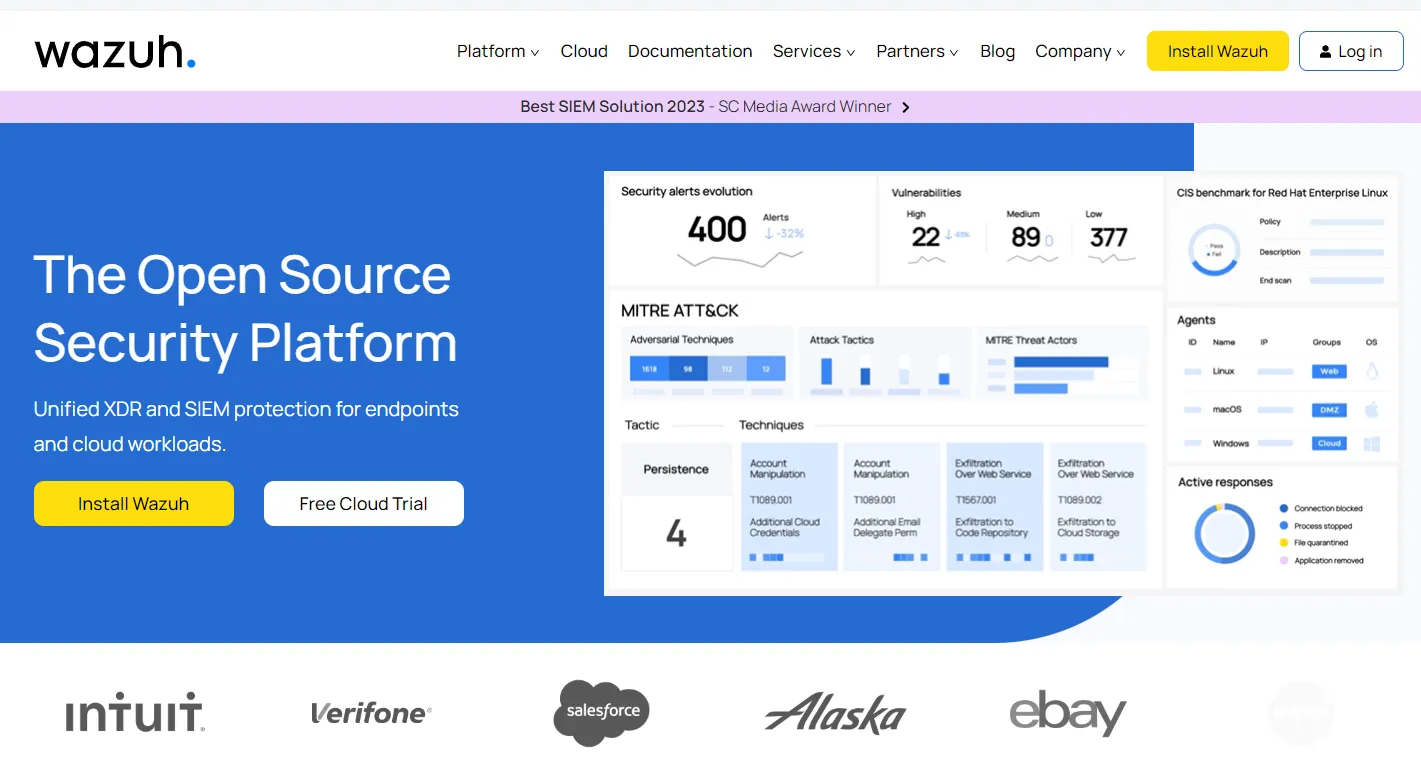Click the Open Source Security Platform heading
The height and width of the screenshot is (774, 1421).
(x=246, y=308)
